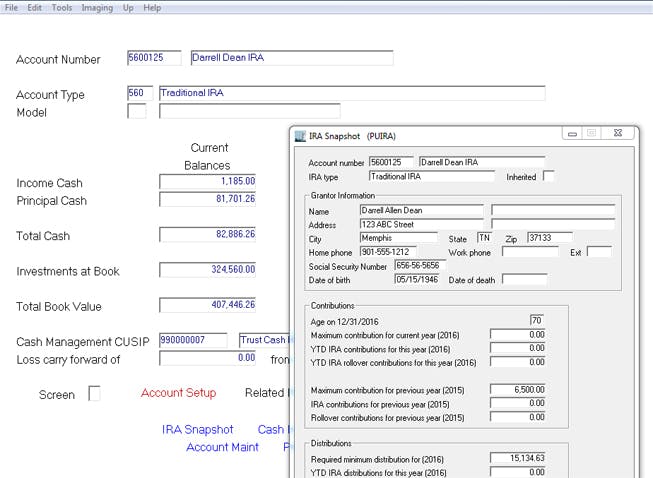Image resolution: width=653 pixels, height=478 pixels.
Task: Click Maximum contribution for current year 2016 field
Action: [517, 335]
